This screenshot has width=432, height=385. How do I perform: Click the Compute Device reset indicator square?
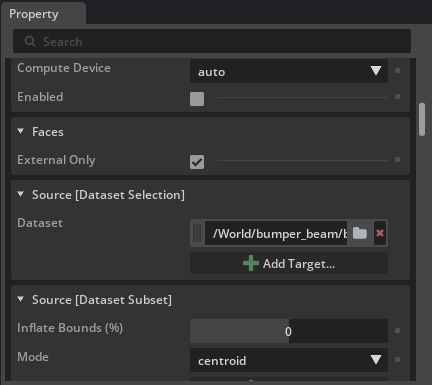coord(397,71)
